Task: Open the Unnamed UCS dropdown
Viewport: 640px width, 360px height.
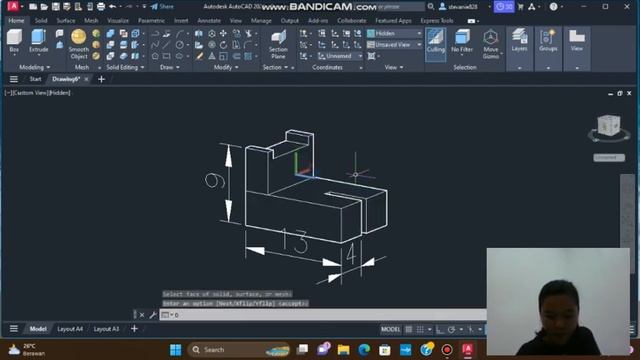Action: tap(340, 56)
